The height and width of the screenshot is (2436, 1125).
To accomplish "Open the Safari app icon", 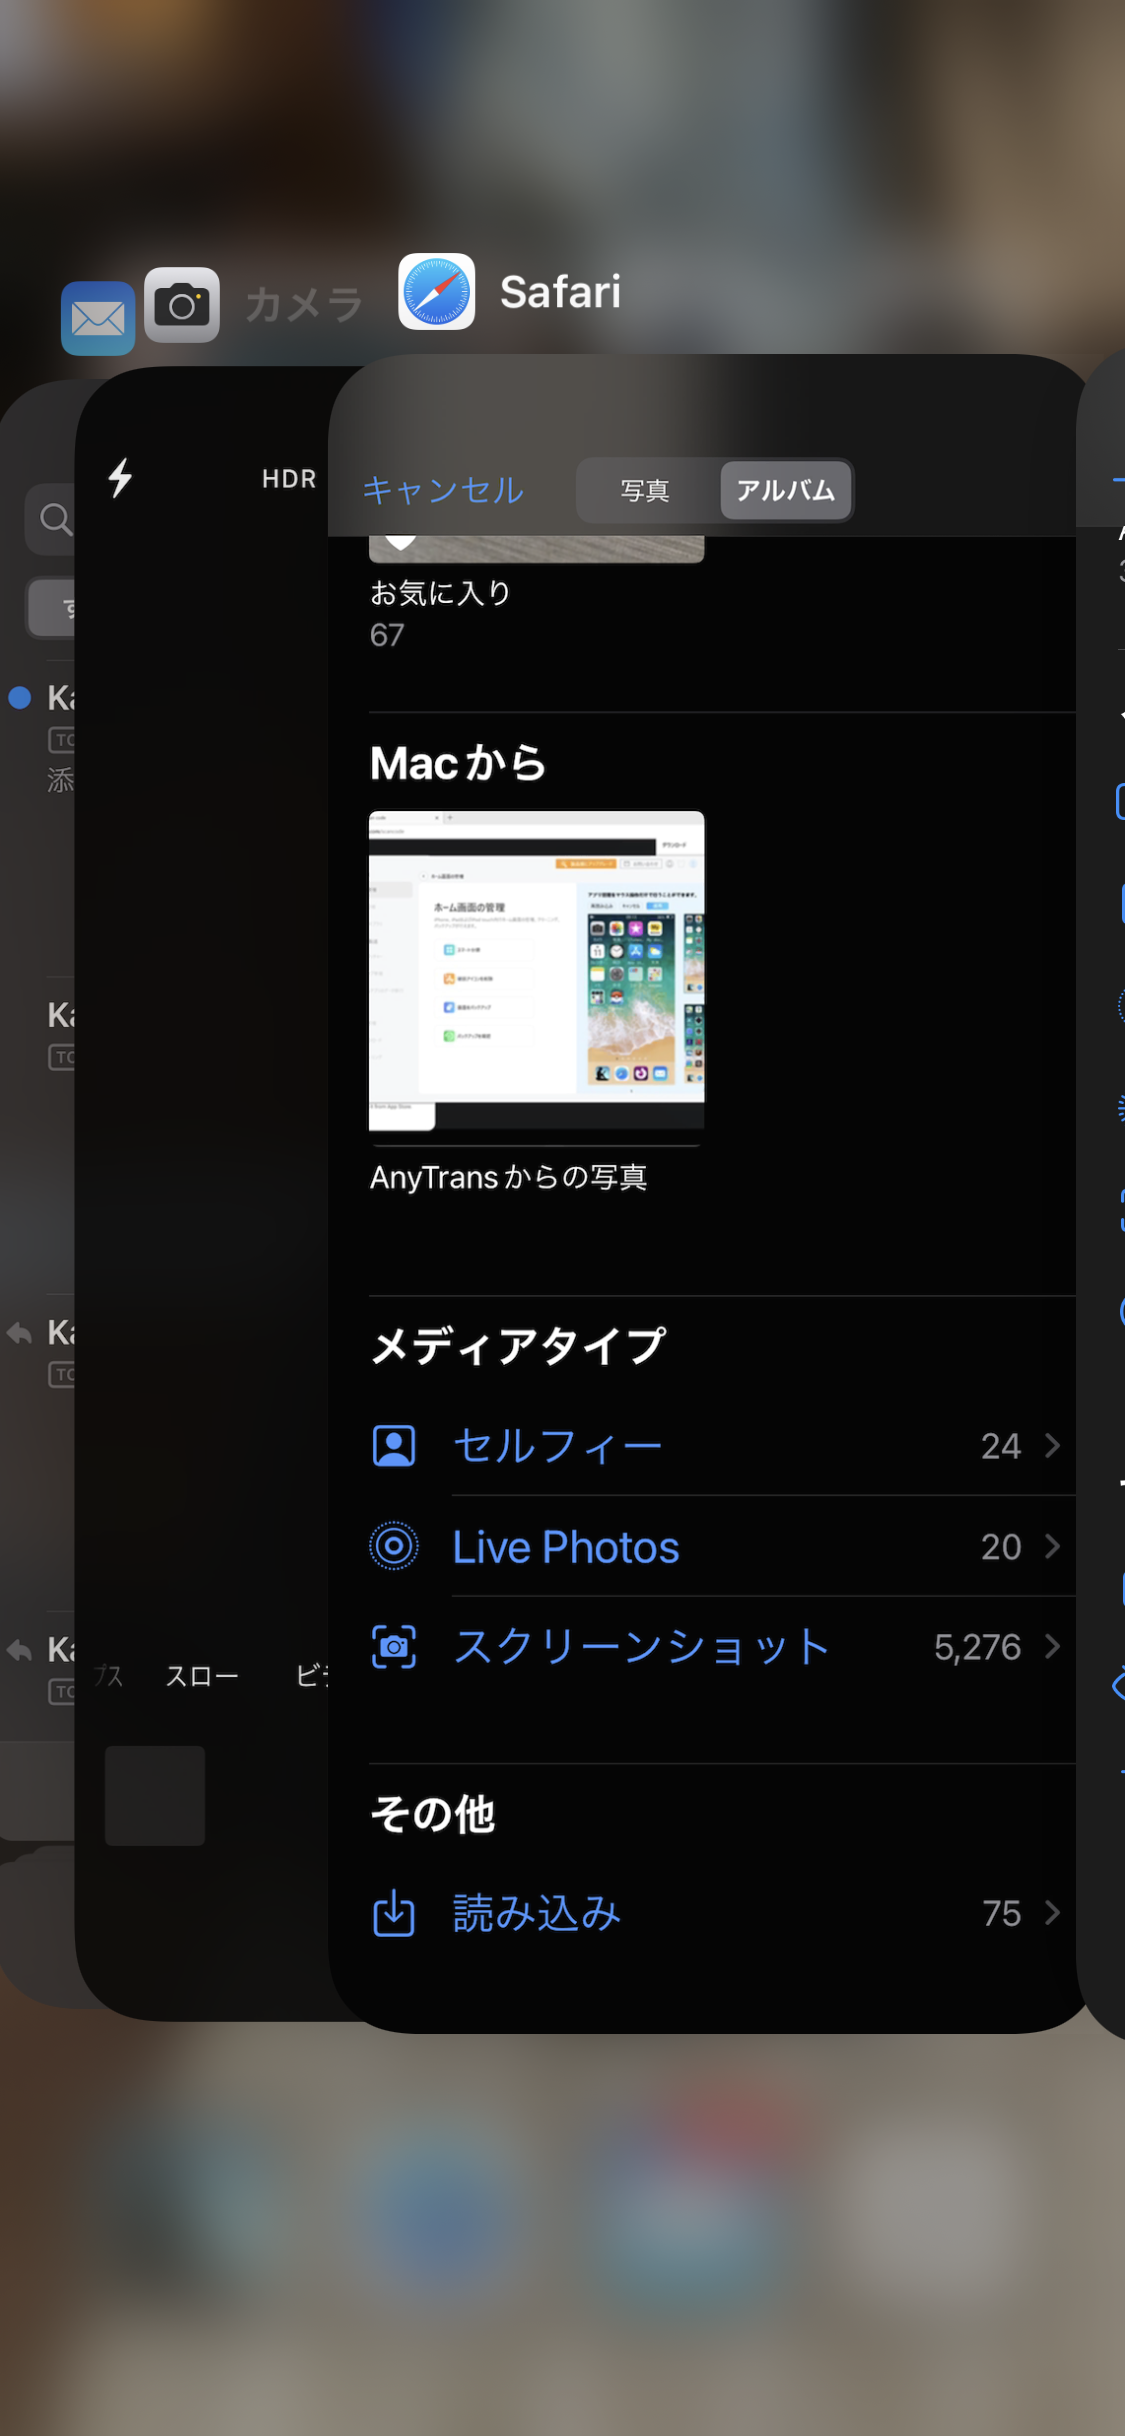I will (x=436, y=292).
